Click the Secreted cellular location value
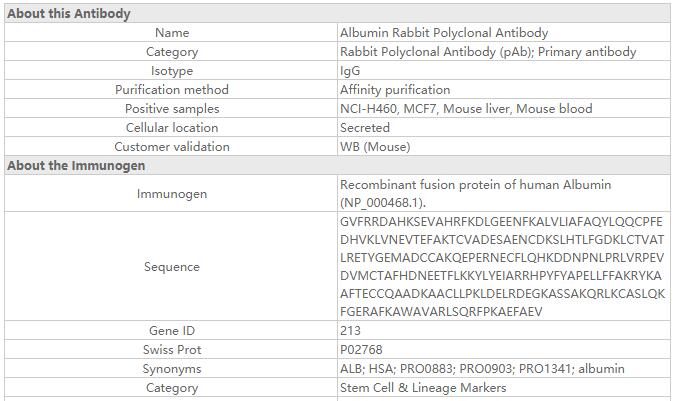Viewport: 686px width, 401px height. (365, 128)
